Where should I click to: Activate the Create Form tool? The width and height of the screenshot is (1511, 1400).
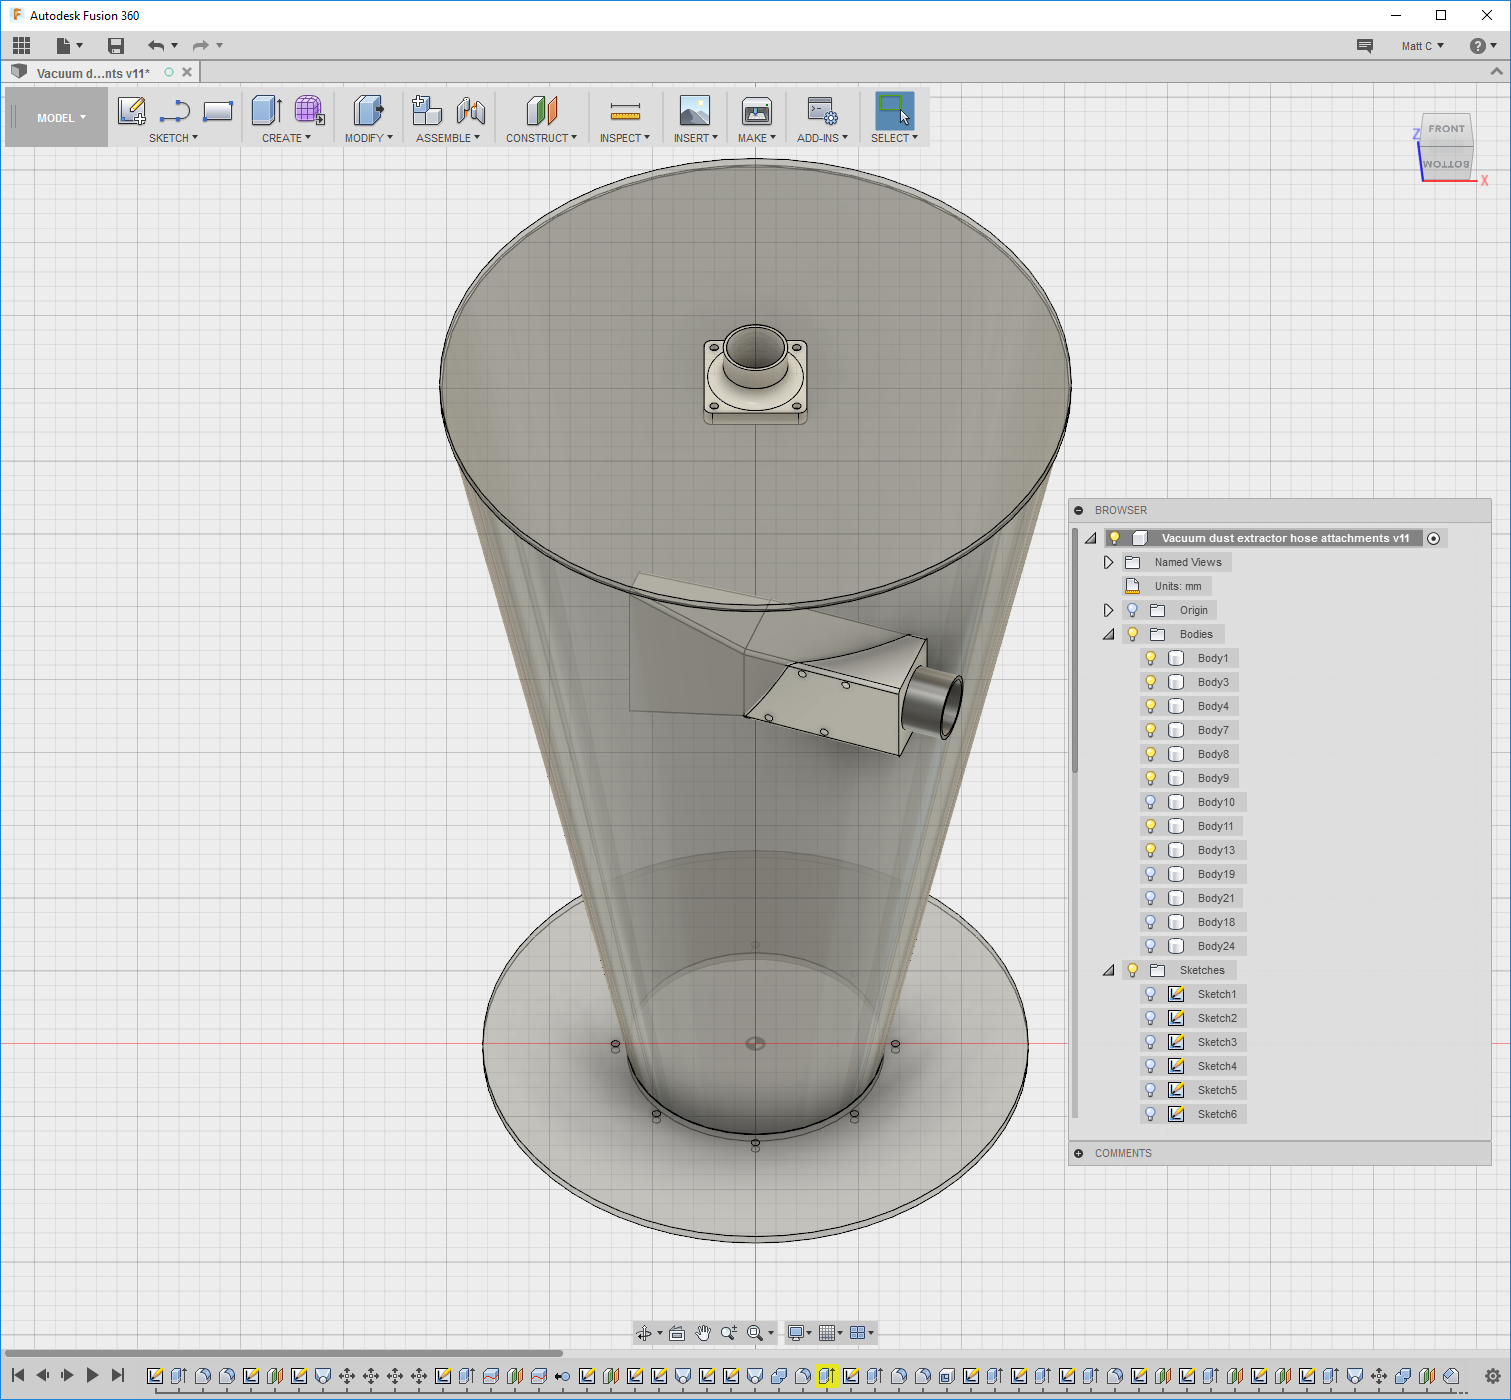(x=309, y=110)
